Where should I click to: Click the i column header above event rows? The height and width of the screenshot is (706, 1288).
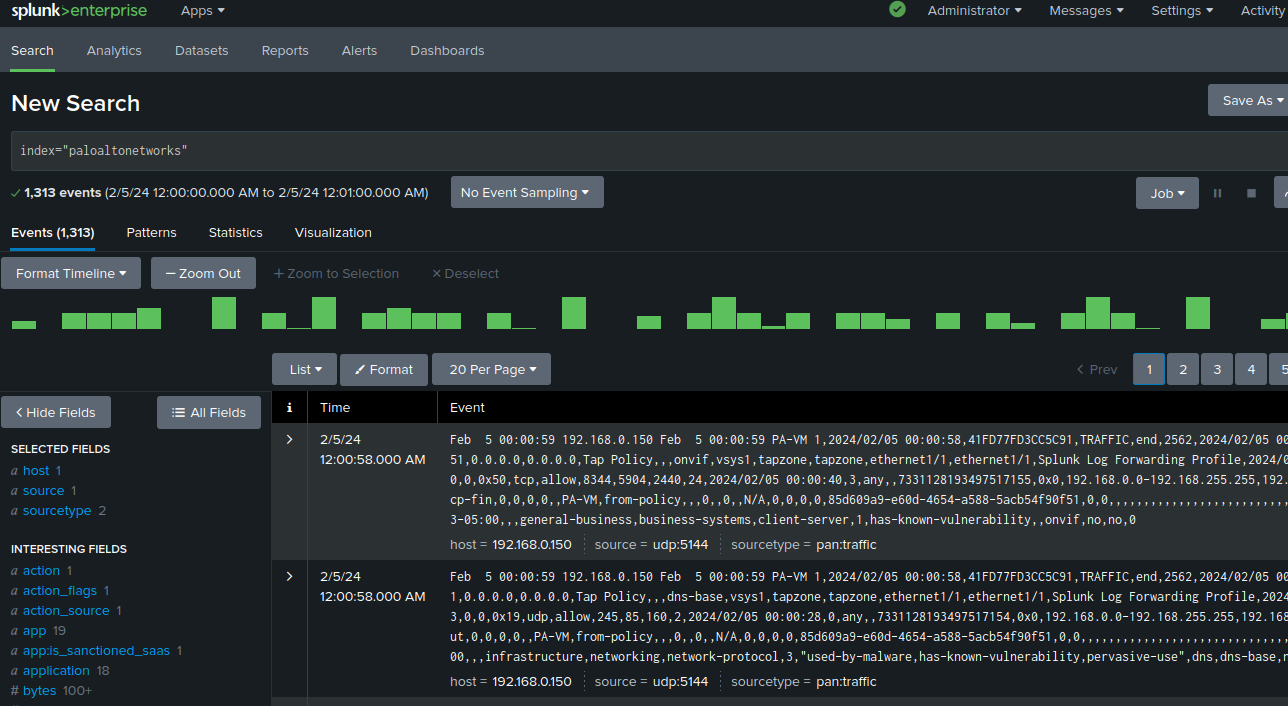pyautogui.click(x=289, y=407)
